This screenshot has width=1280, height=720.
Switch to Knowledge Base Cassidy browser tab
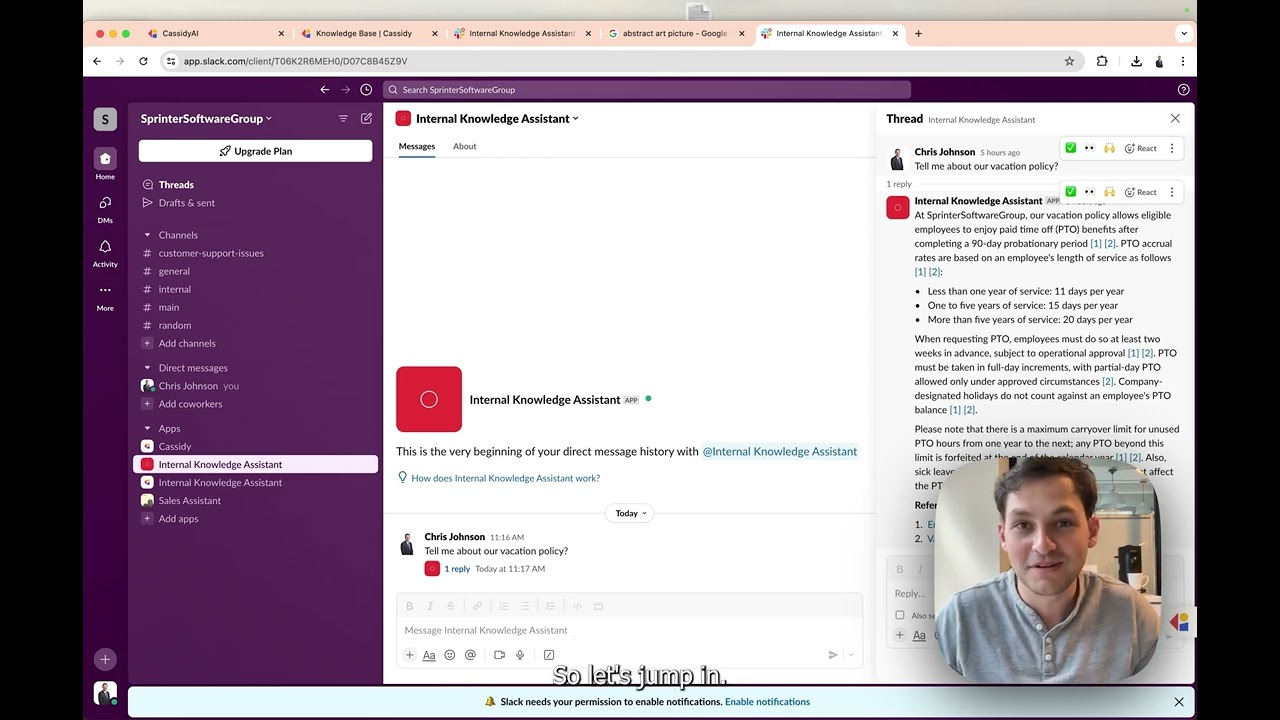pos(363,33)
